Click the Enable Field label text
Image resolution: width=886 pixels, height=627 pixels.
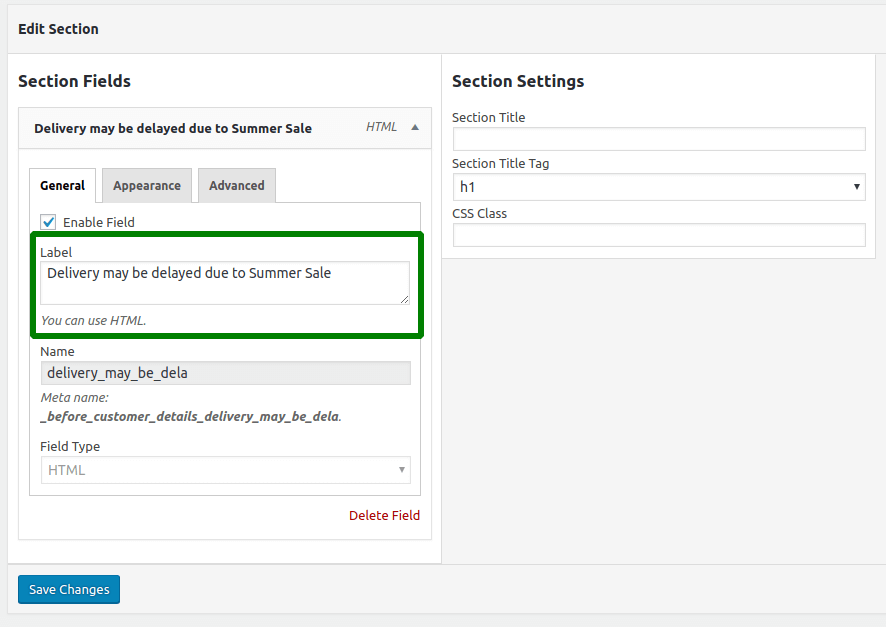pos(99,223)
